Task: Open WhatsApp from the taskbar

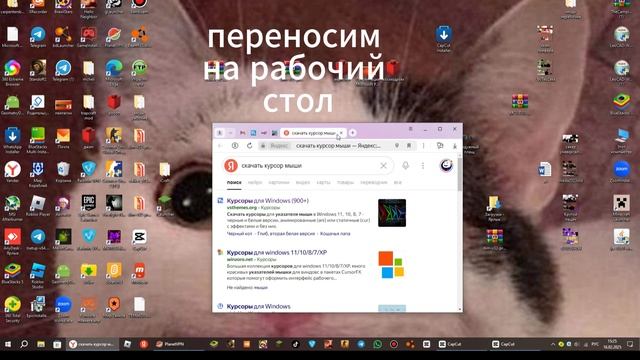Action: coord(378,344)
